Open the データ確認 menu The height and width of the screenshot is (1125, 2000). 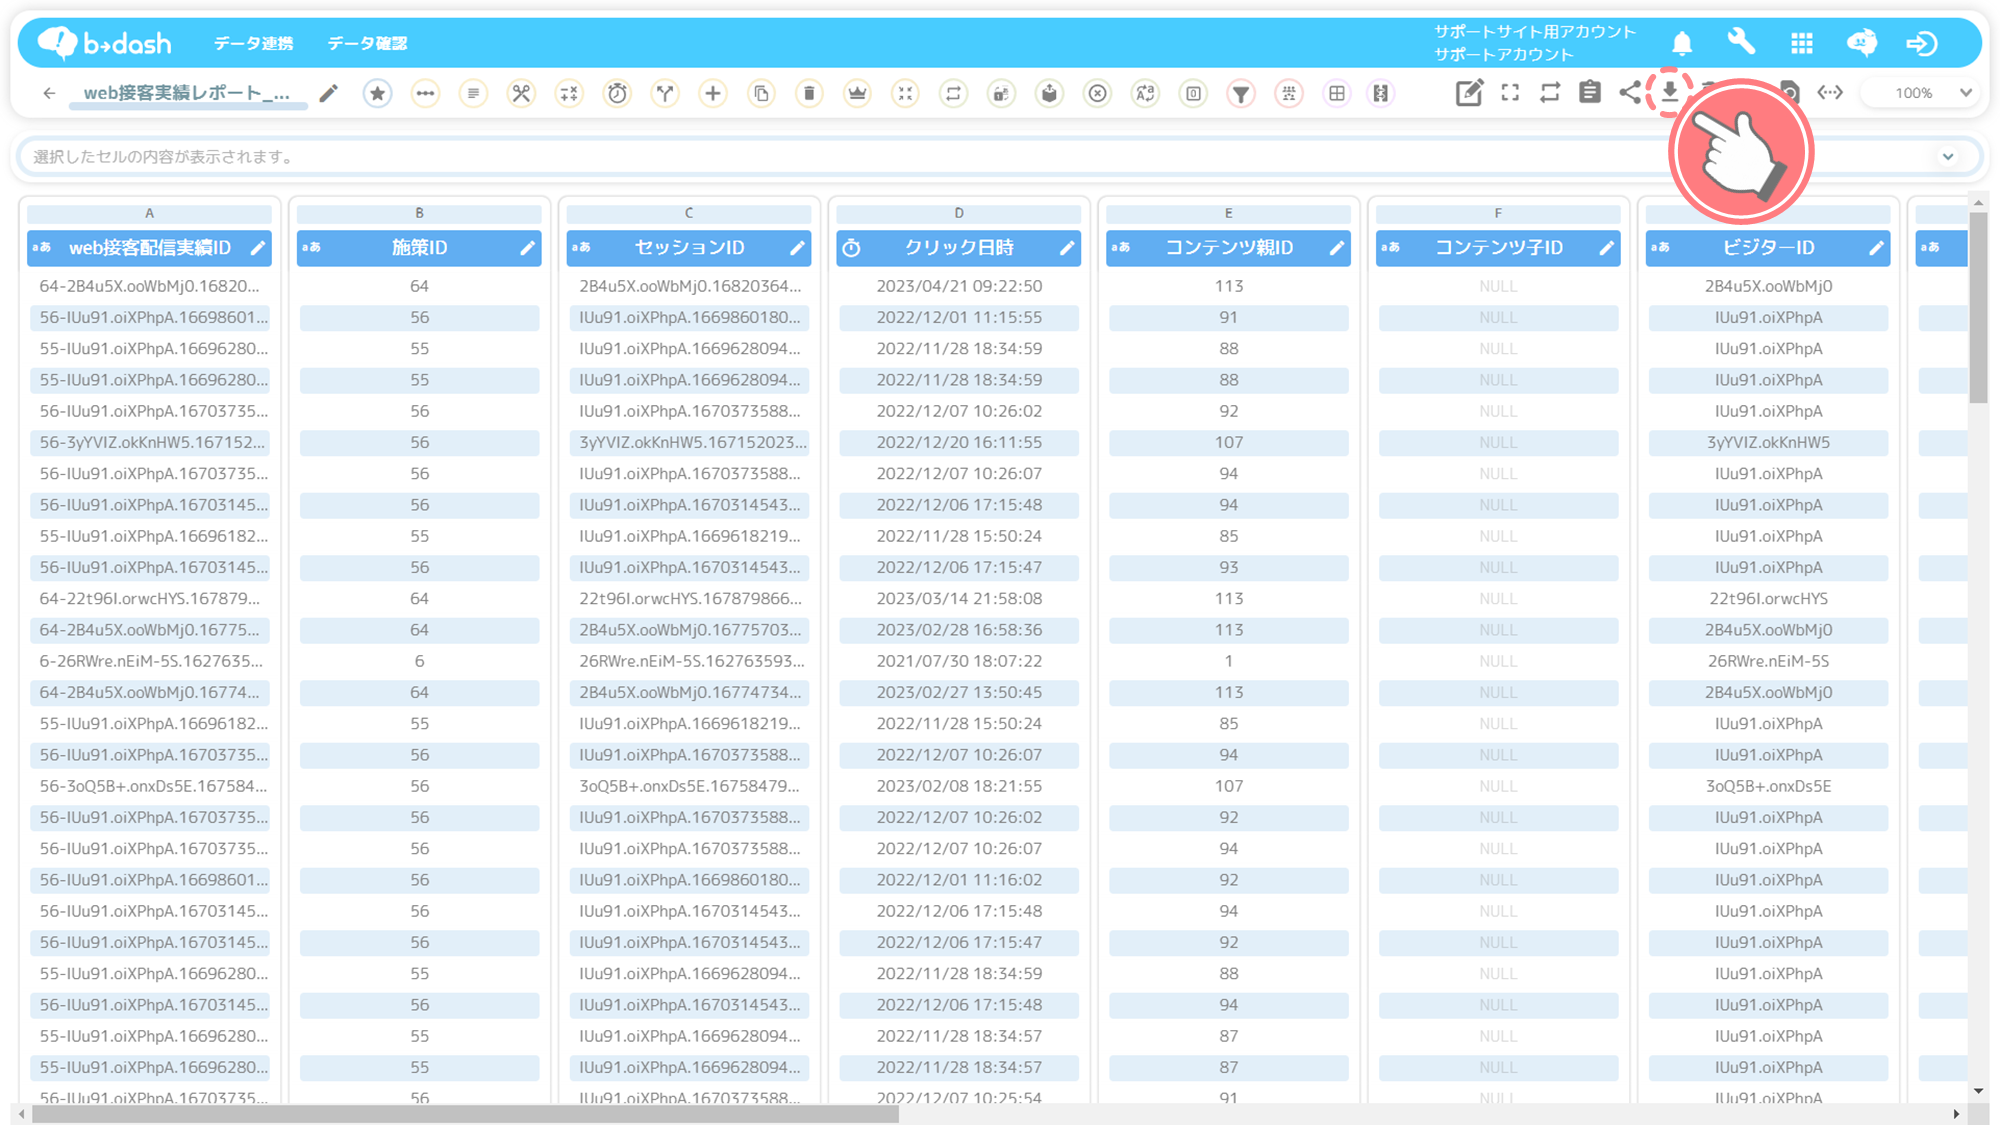(367, 43)
